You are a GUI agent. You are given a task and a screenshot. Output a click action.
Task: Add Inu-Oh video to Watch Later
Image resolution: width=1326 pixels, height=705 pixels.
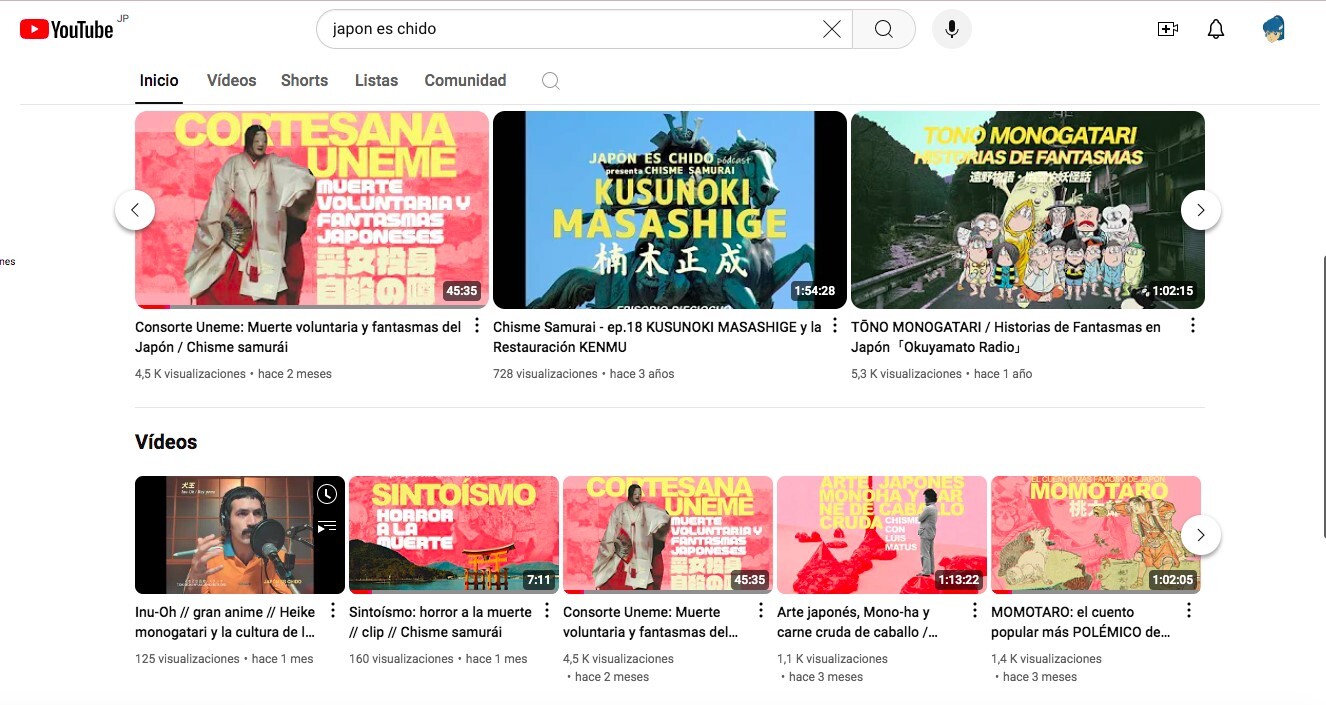(x=327, y=494)
